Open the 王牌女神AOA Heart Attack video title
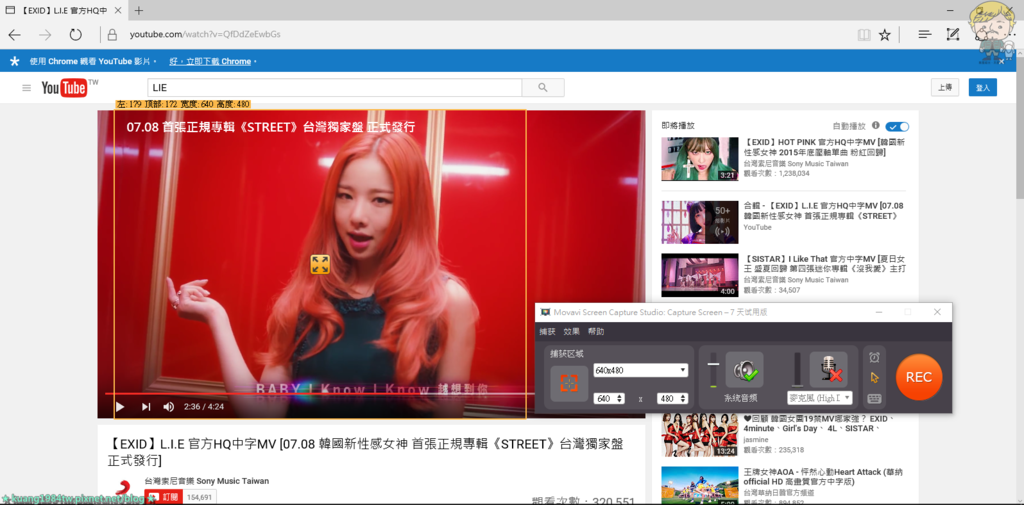This screenshot has width=1024, height=505. click(x=824, y=476)
